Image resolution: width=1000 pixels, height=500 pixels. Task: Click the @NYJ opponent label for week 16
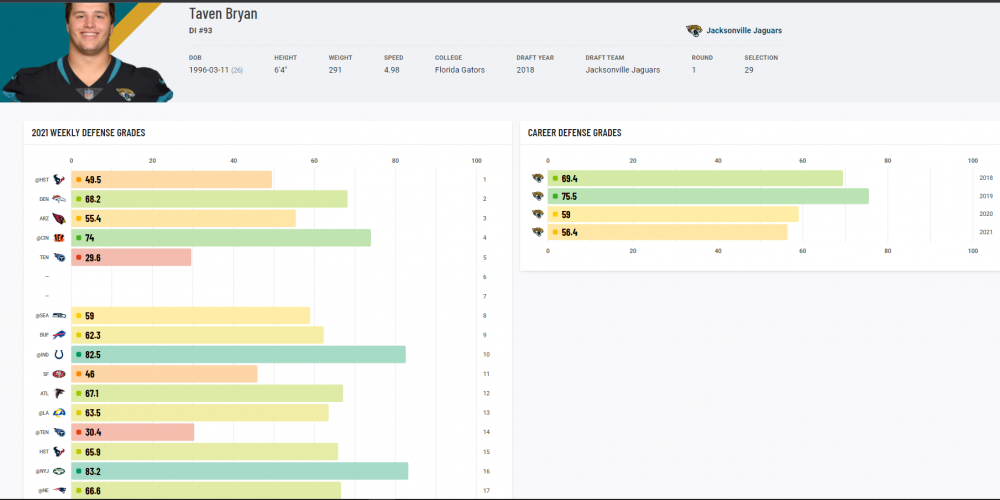coord(42,472)
